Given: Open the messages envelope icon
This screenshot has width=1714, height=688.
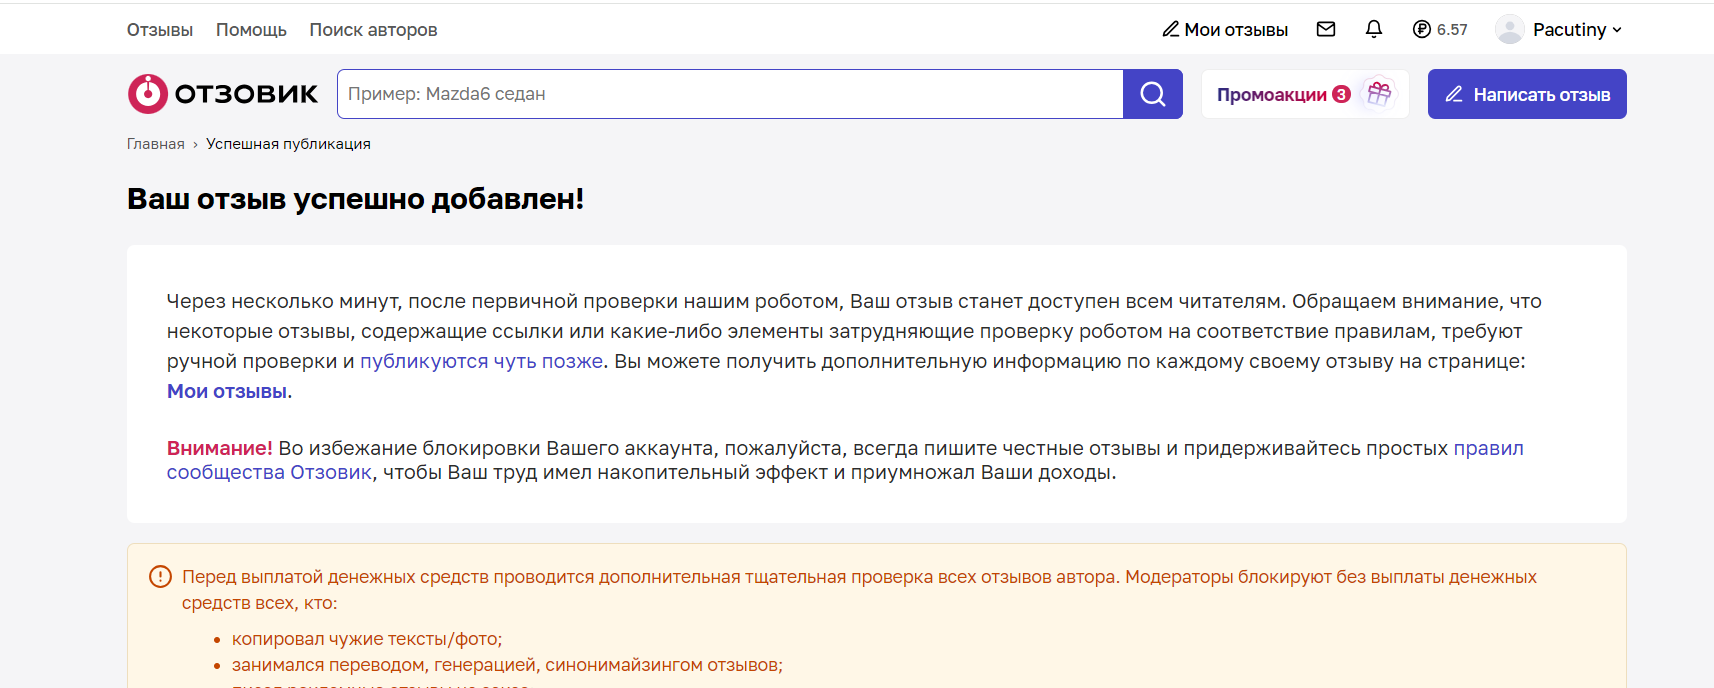Looking at the screenshot, I should tap(1326, 29).
